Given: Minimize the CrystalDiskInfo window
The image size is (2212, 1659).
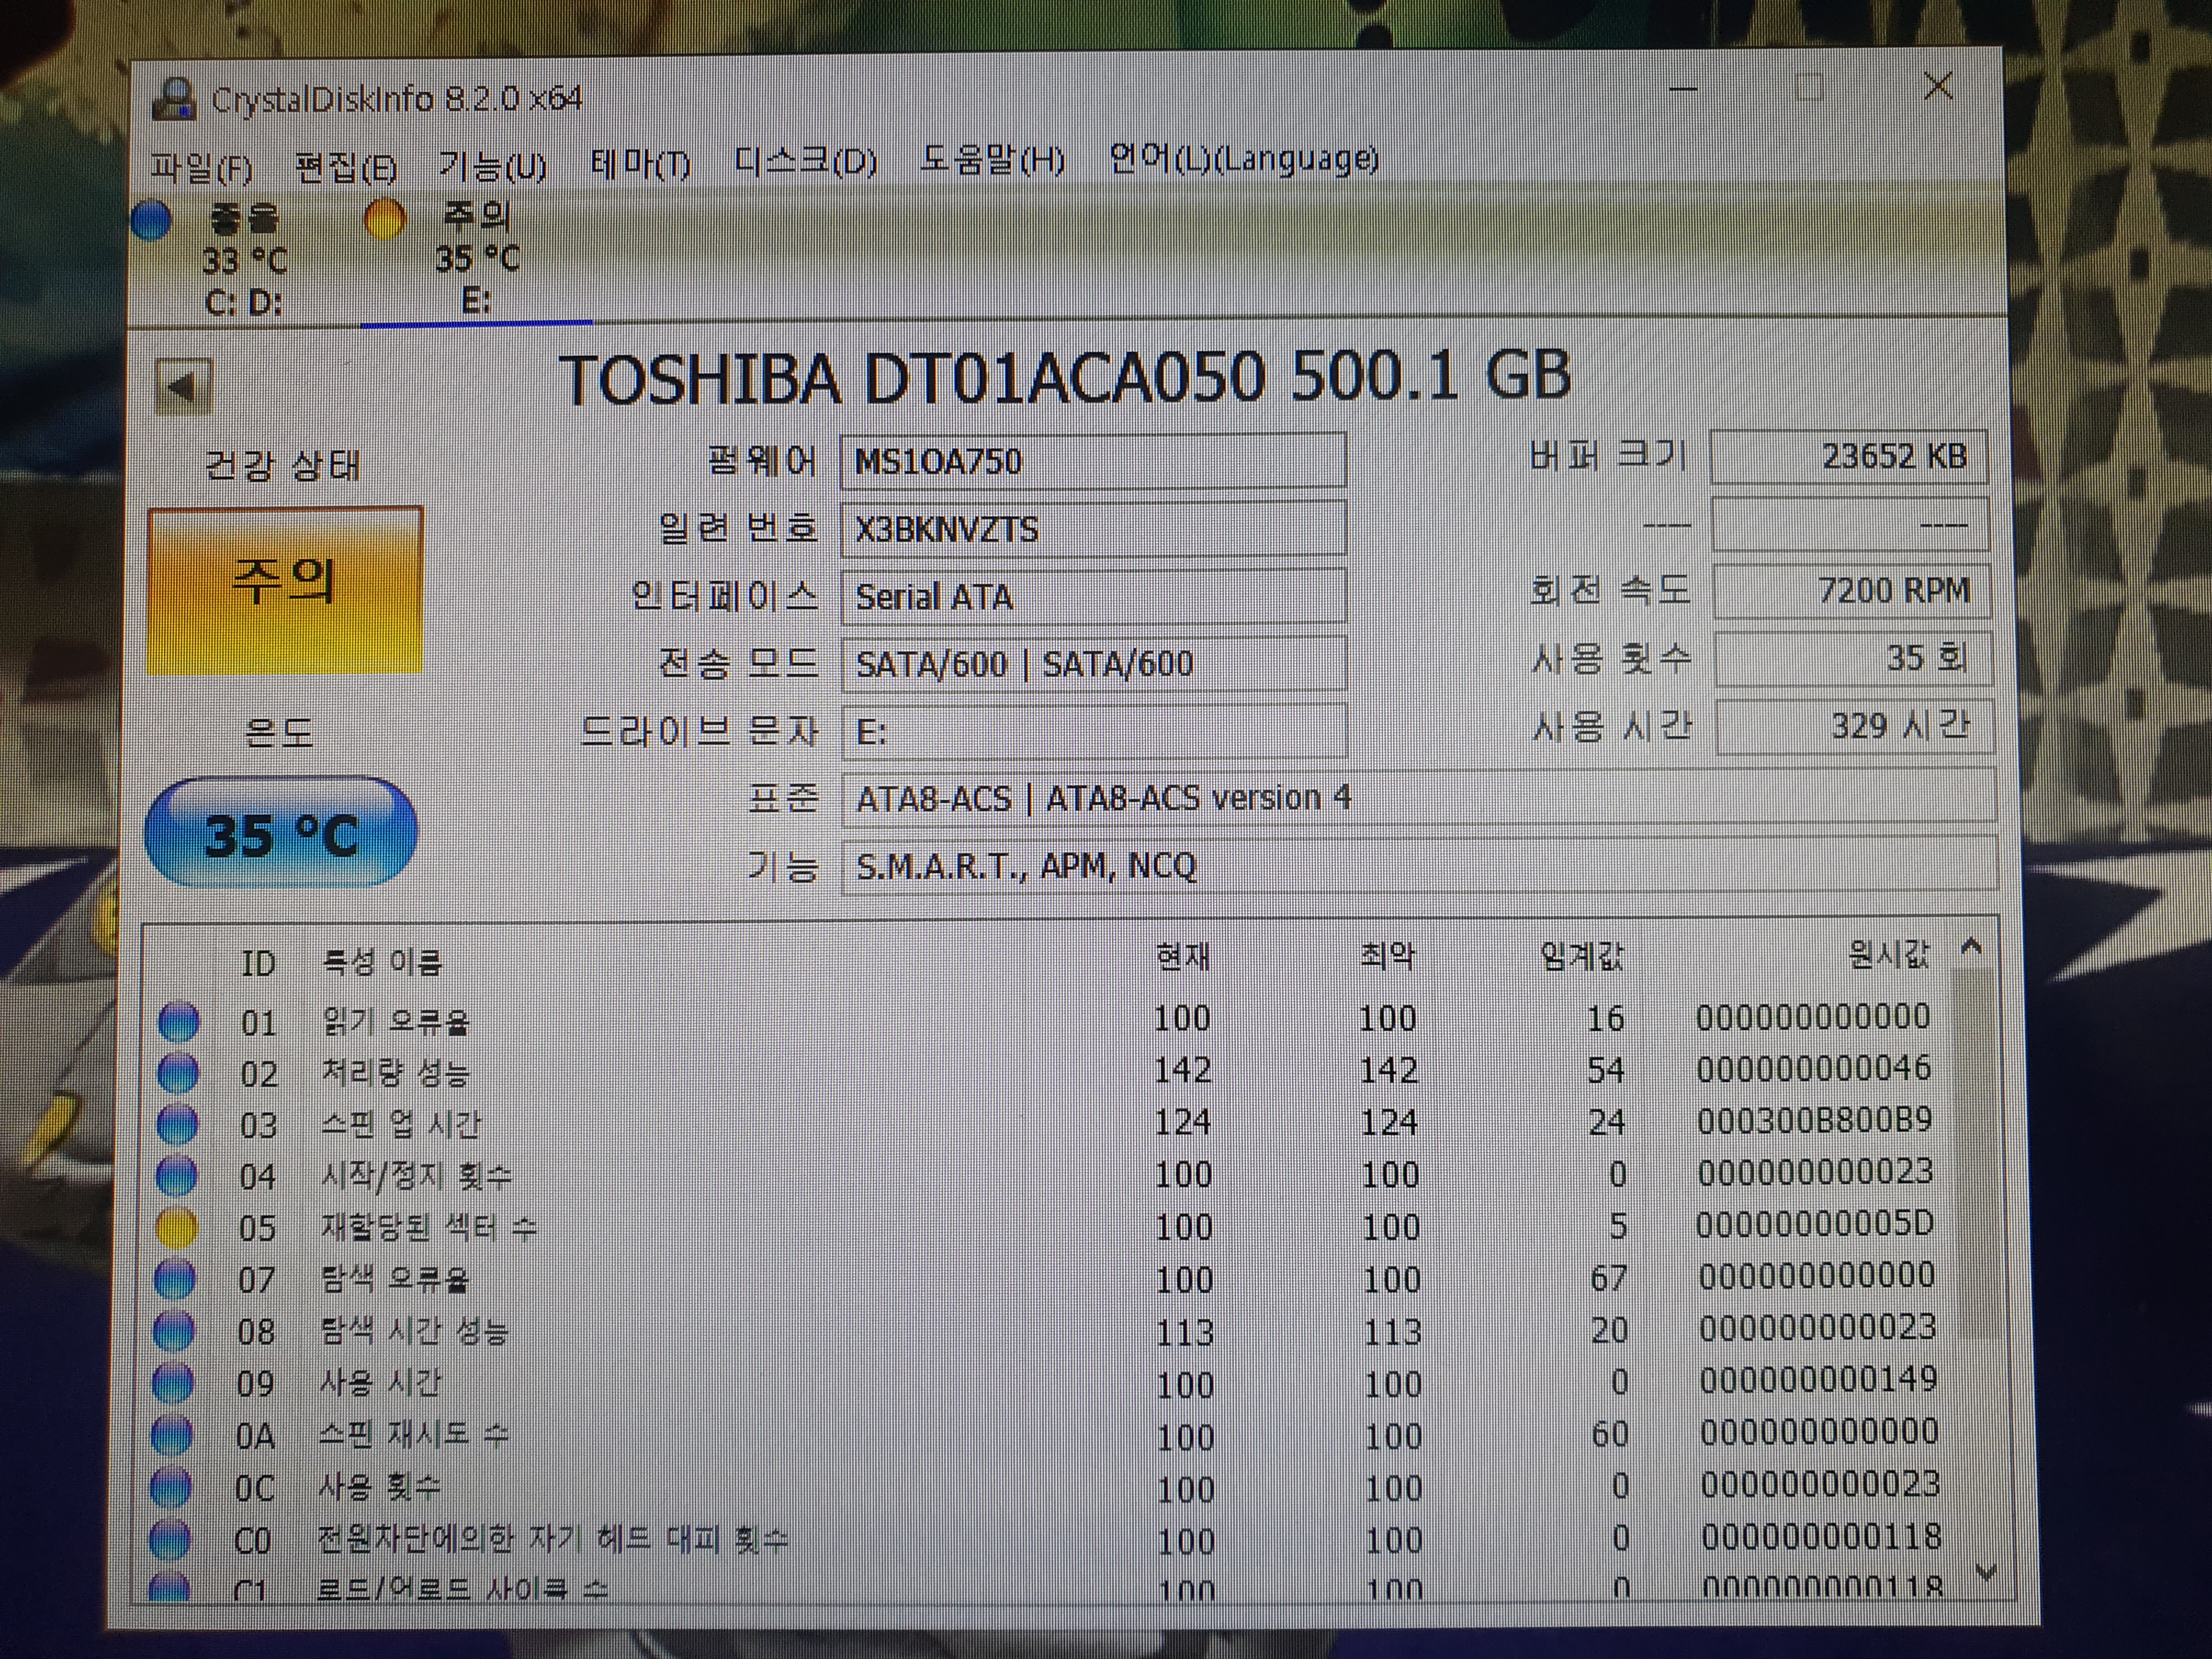Looking at the screenshot, I should click(x=1683, y=90).
